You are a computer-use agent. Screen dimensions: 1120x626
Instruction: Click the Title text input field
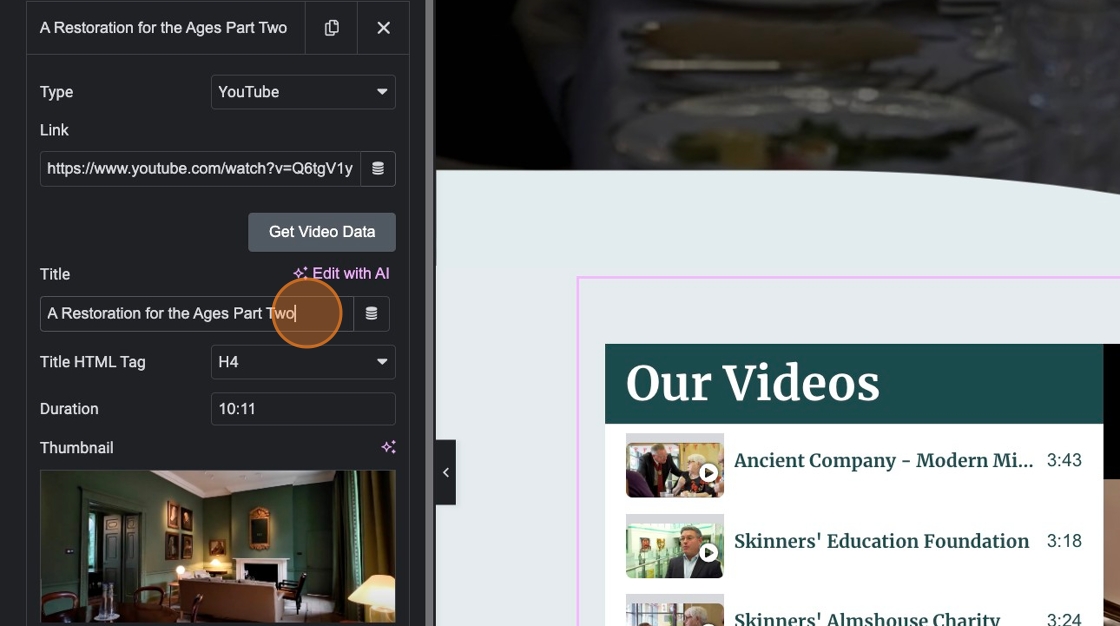[x=196, y=314]
